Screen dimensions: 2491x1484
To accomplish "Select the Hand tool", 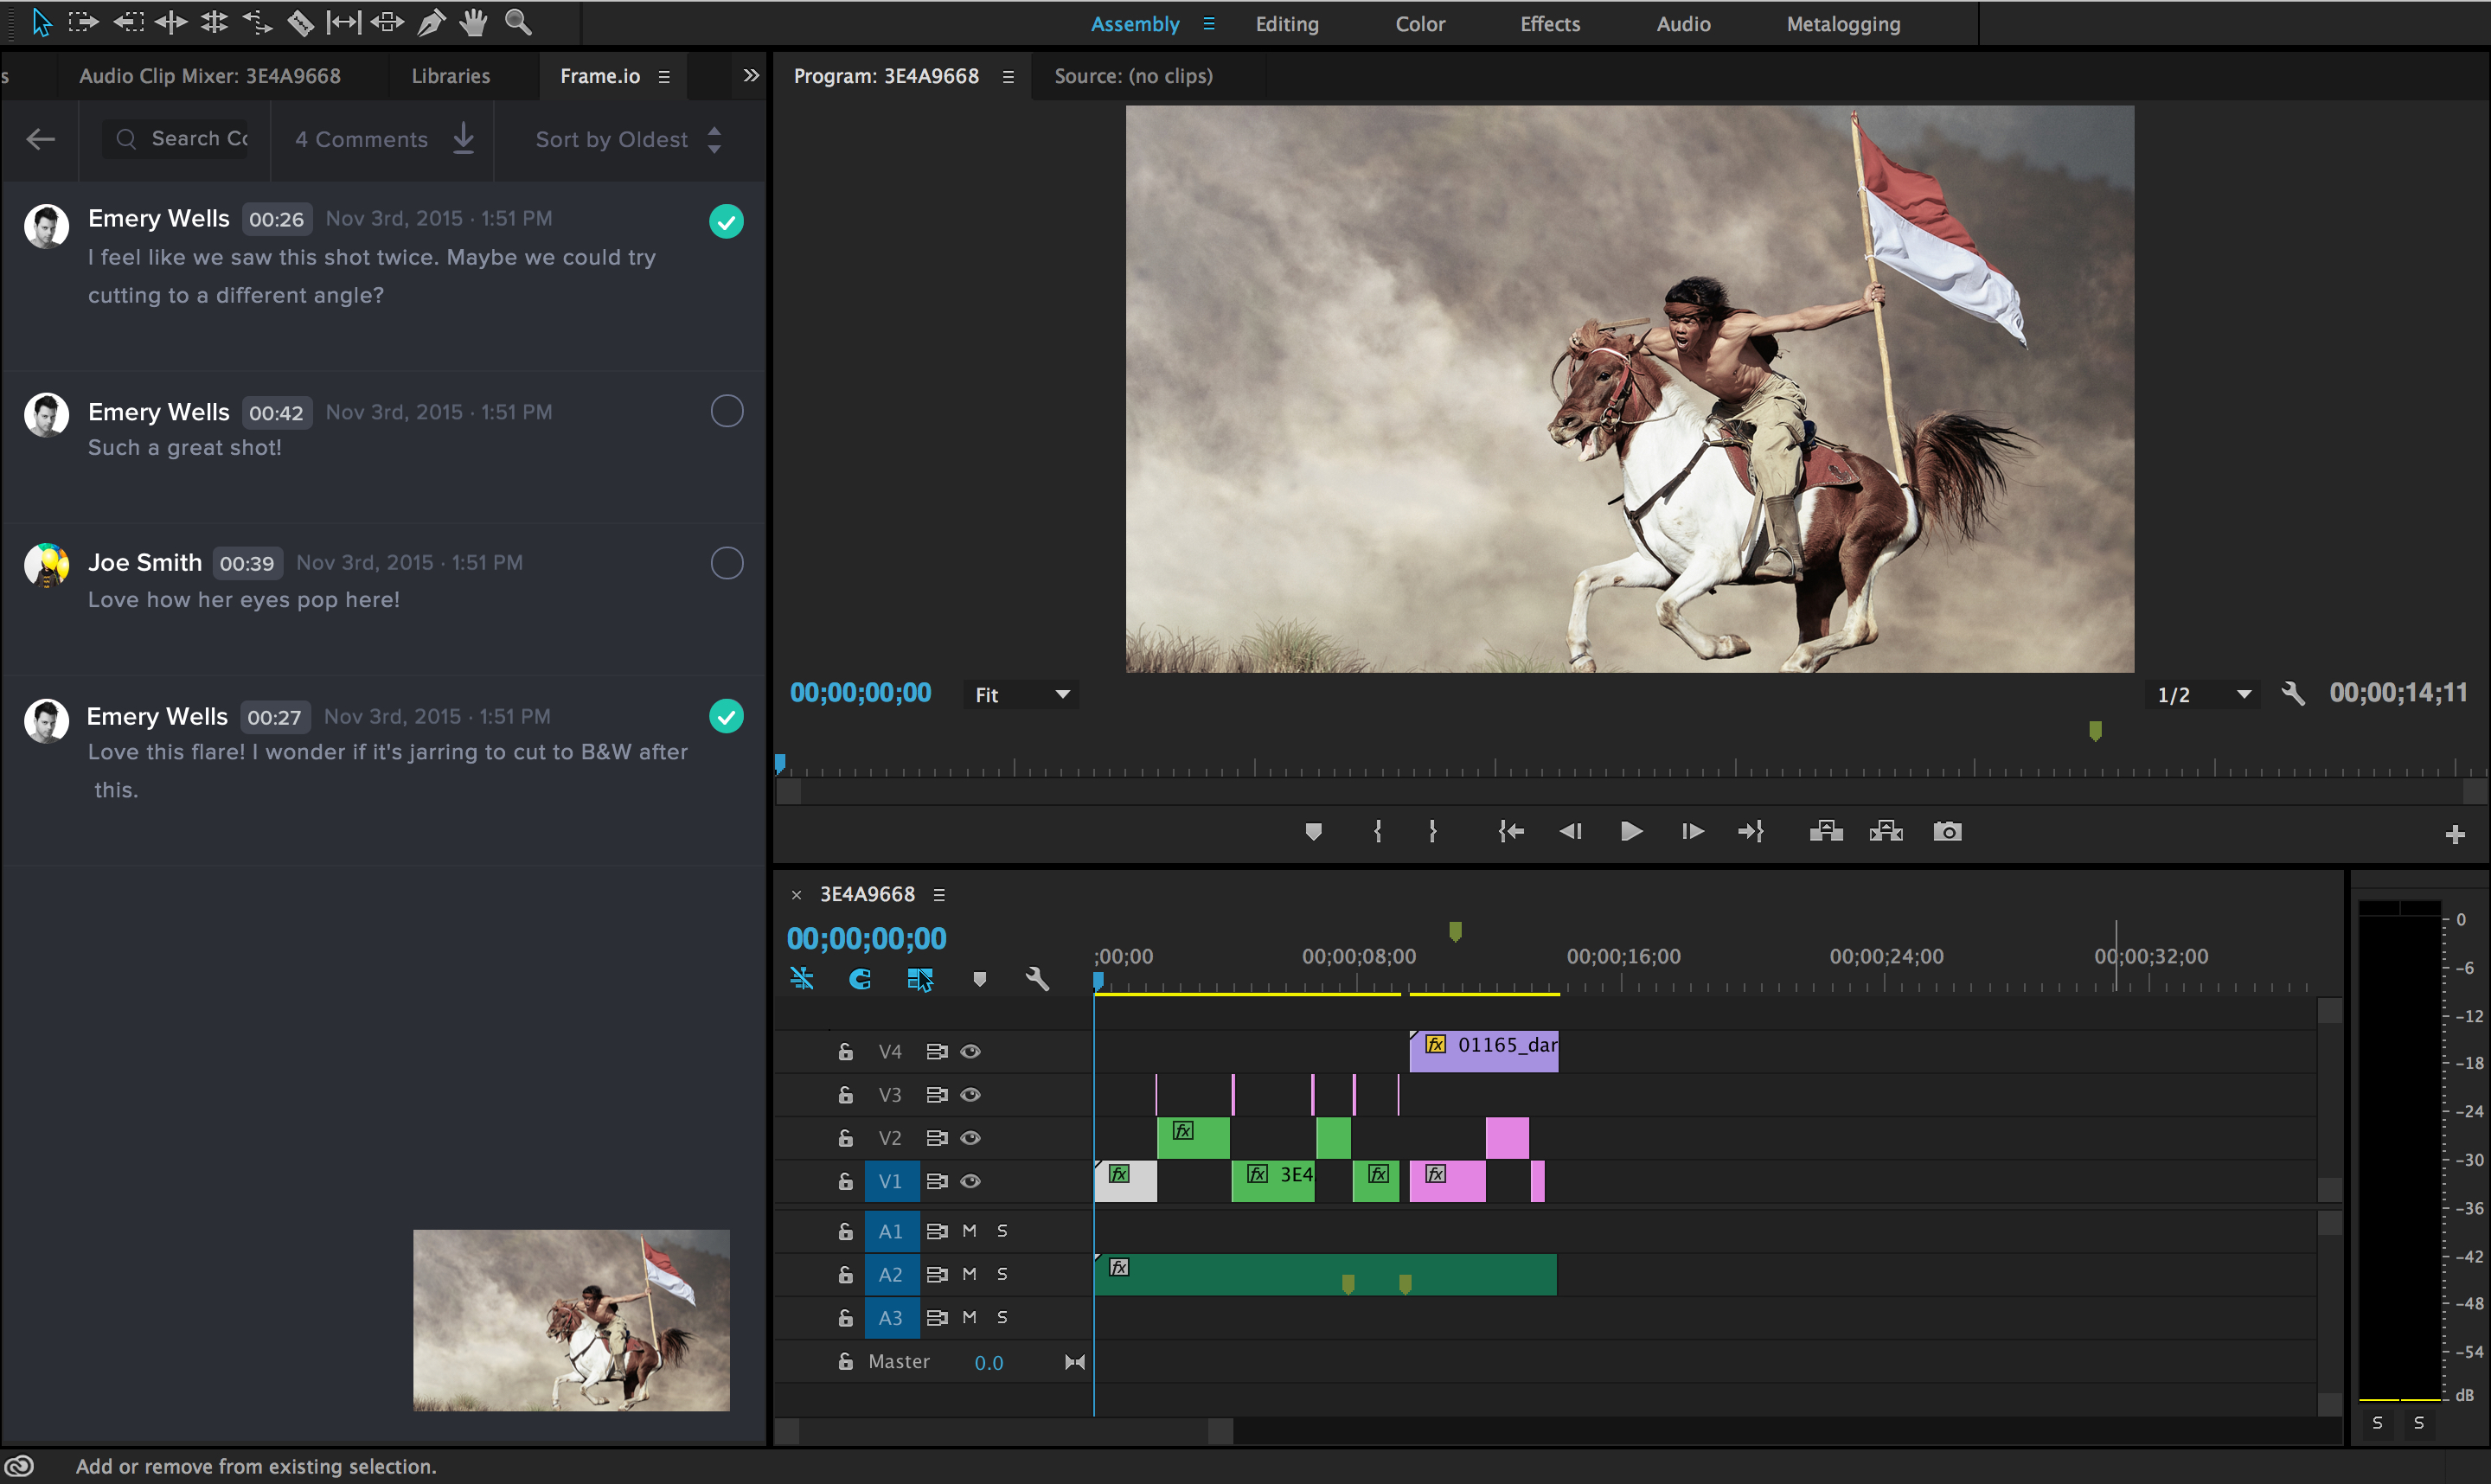I will coord(472,22).
